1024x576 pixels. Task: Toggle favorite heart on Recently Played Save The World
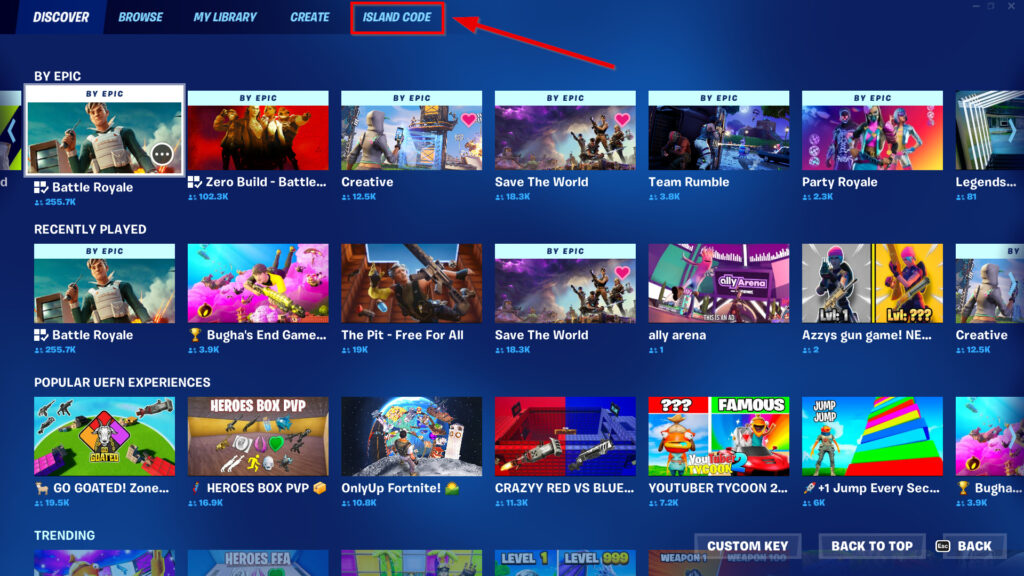pos(621,272)
